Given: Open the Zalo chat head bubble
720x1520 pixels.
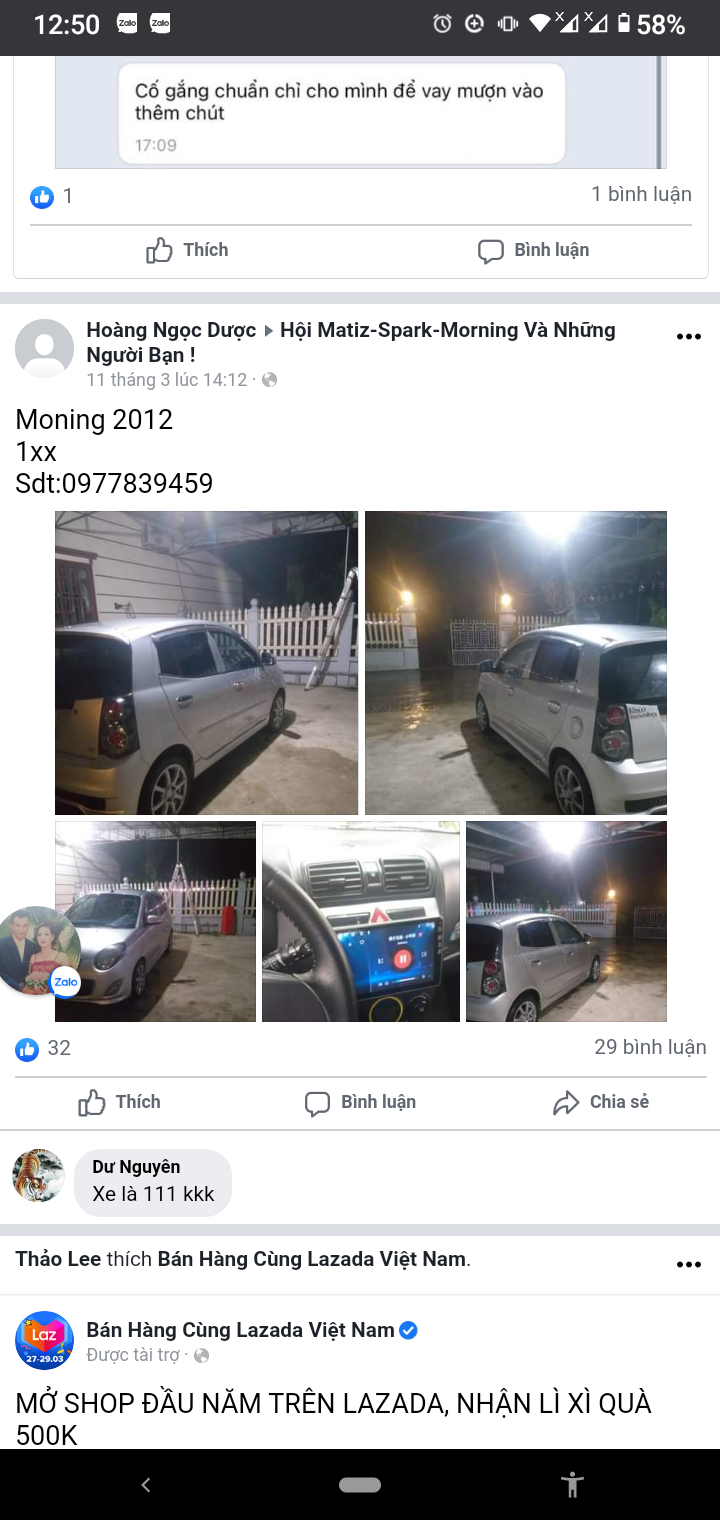Looking at the screenshot, I should pos(38,950).
